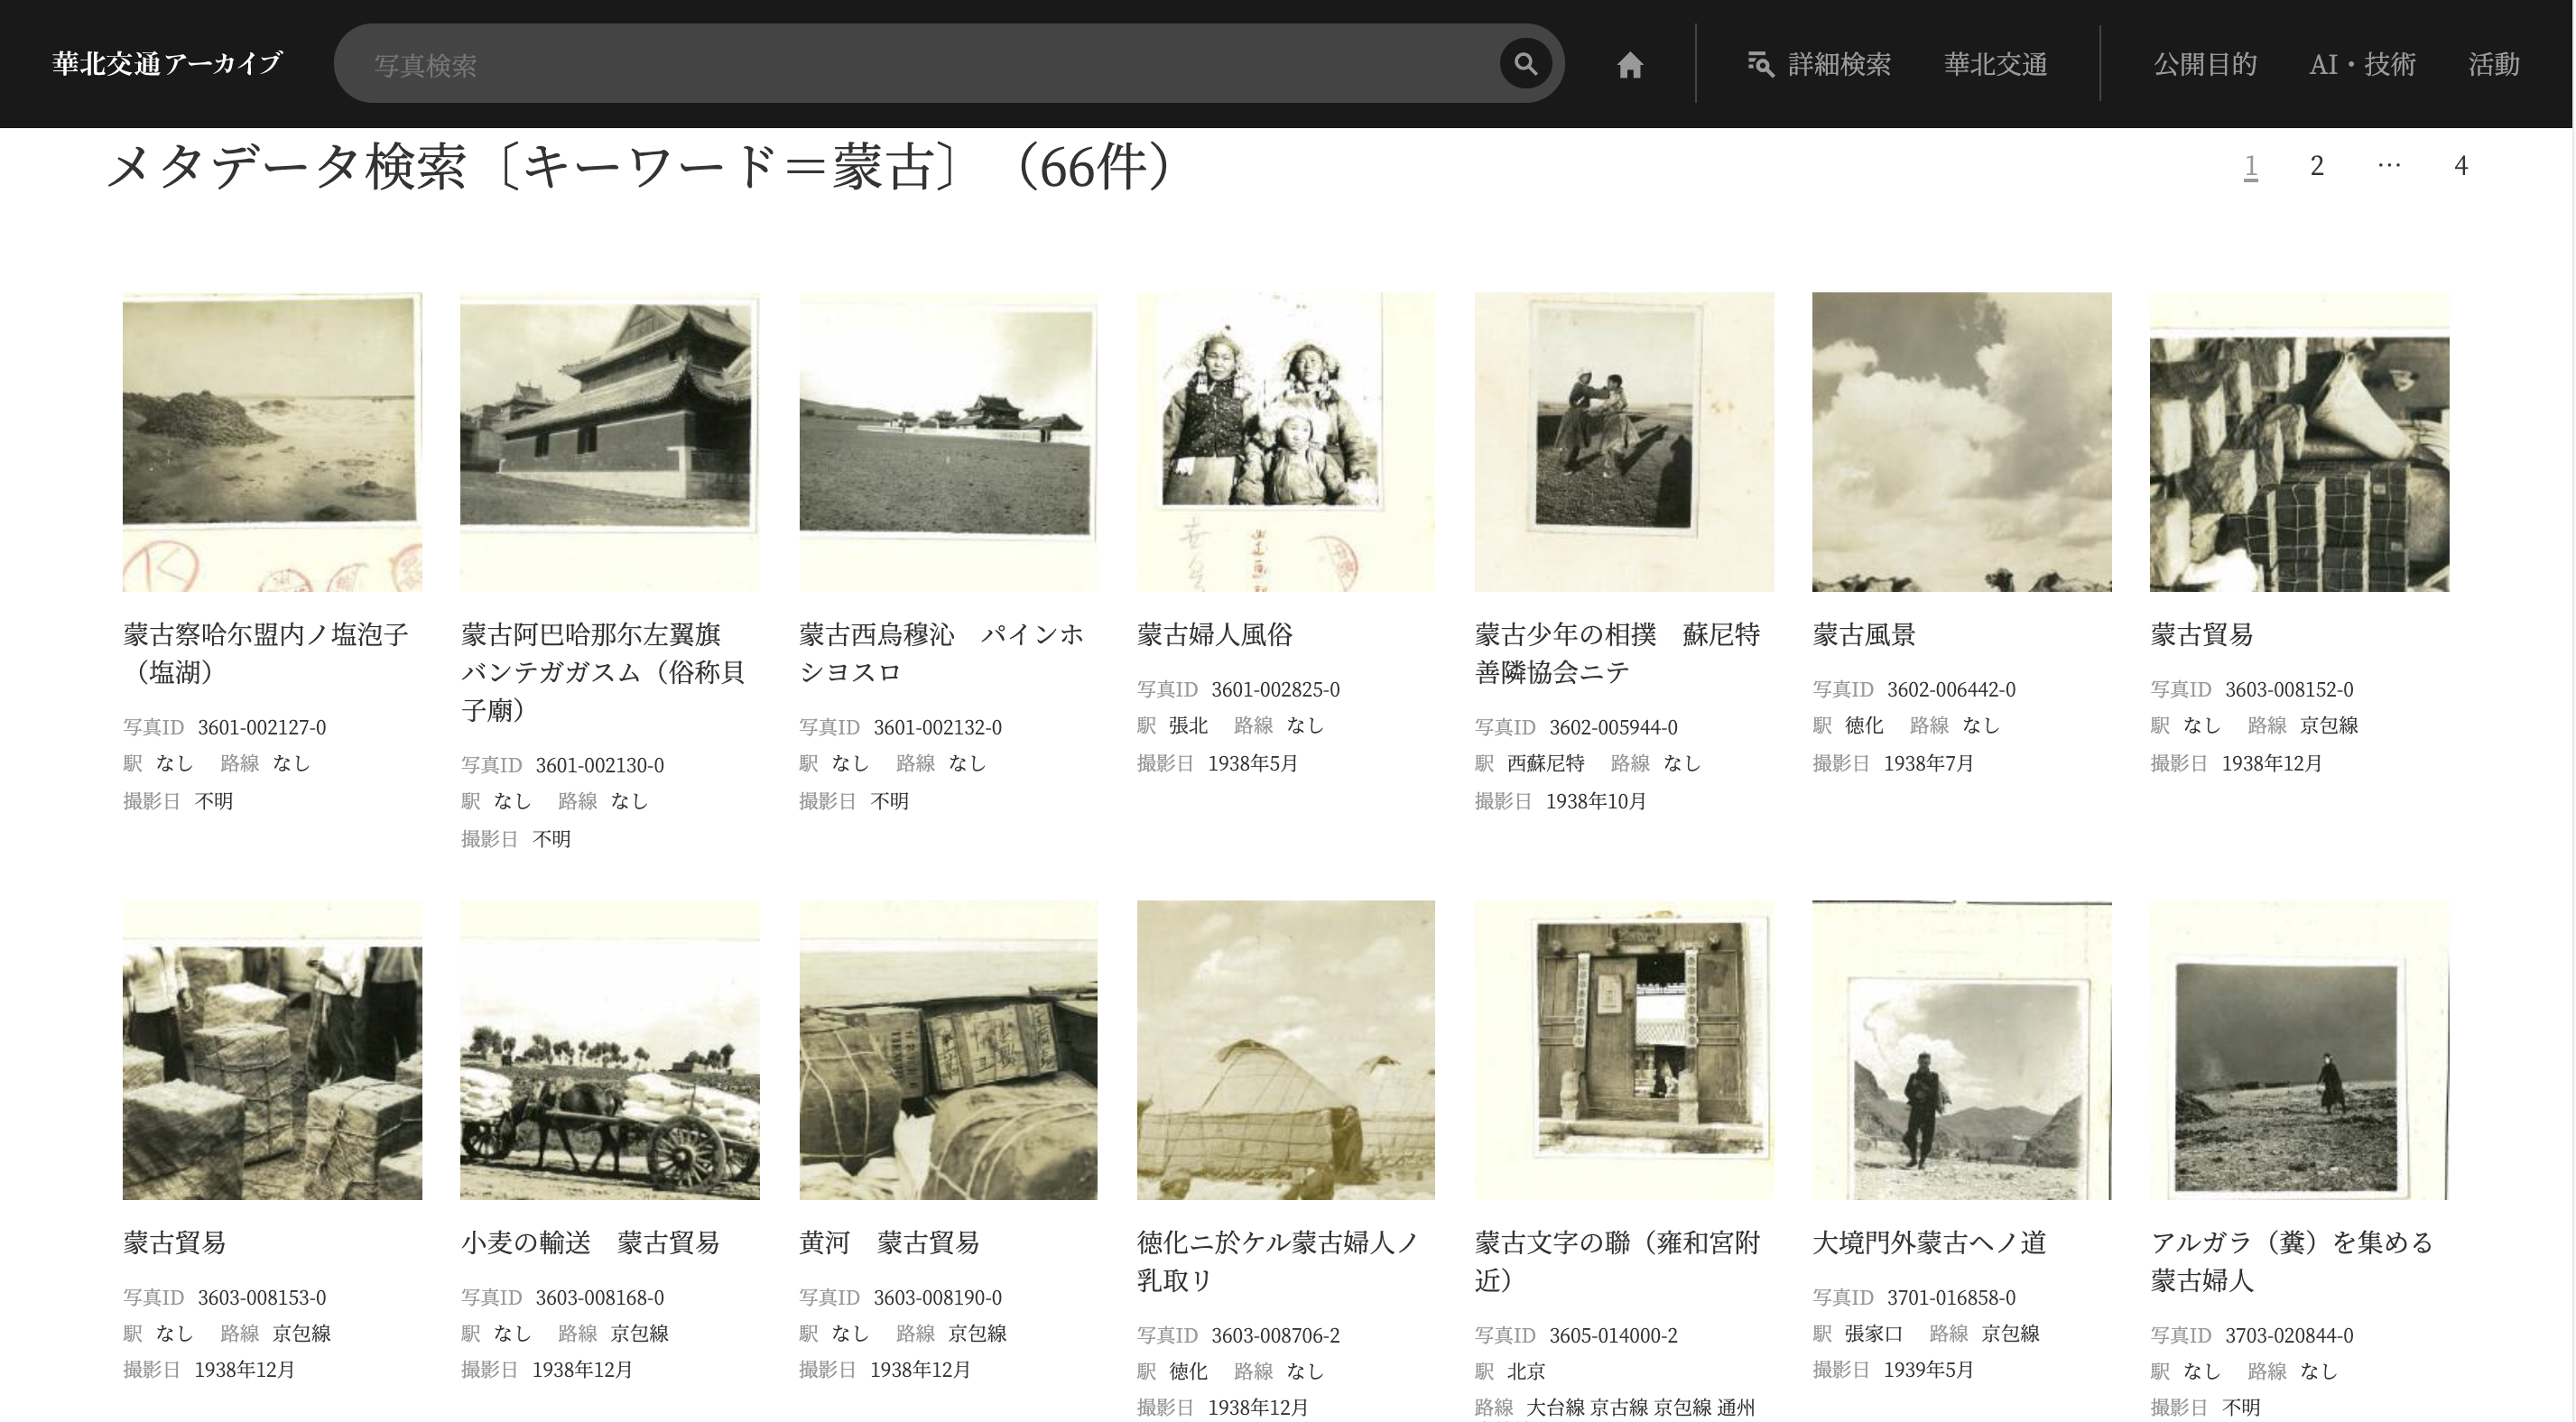This screenshot has height=1422, width=2576.
Task: Open the 活動 menu item
Action: pyautogui.click(x=2493, y=65)
